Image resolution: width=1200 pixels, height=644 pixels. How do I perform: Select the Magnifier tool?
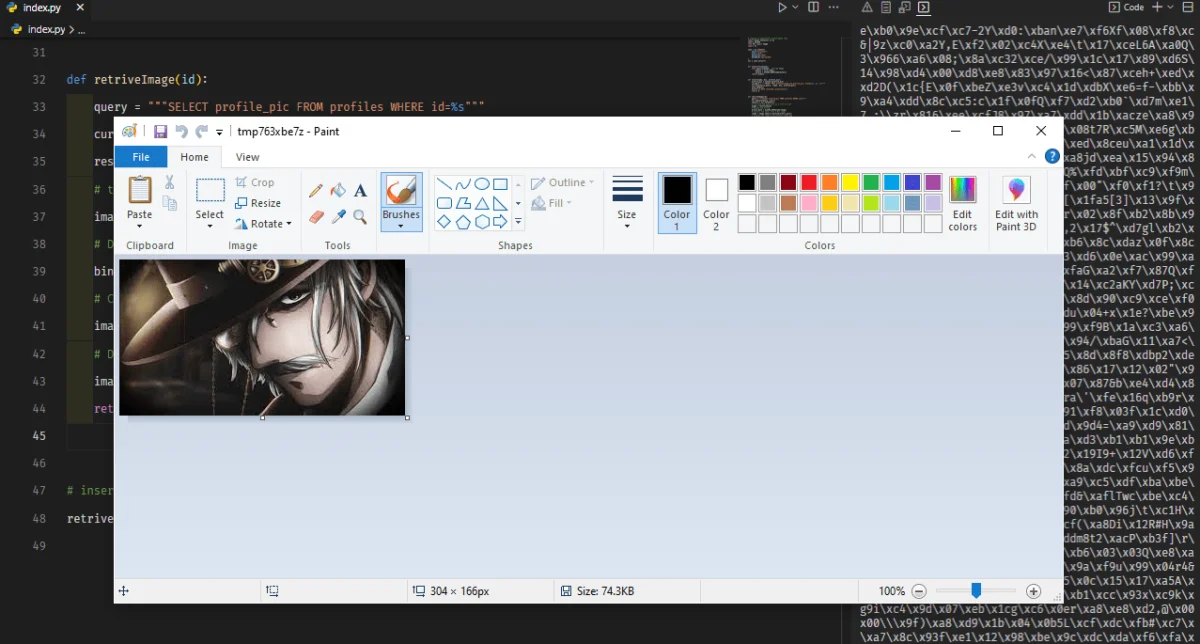360,217
